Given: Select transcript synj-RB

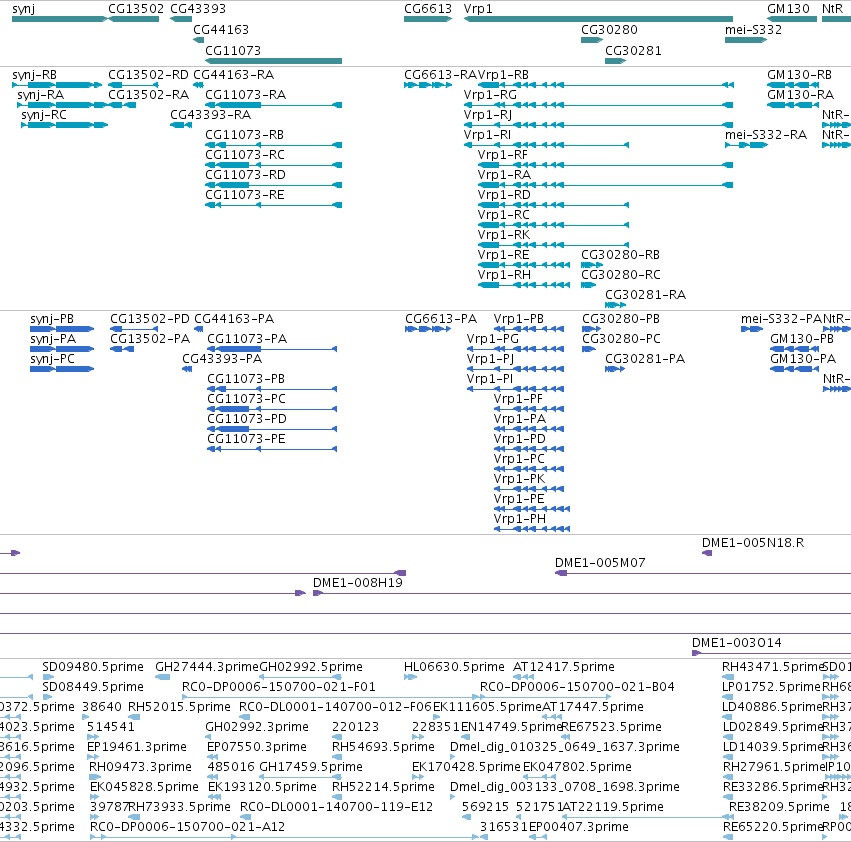Looking at the screenshot, I should (34, 75).
